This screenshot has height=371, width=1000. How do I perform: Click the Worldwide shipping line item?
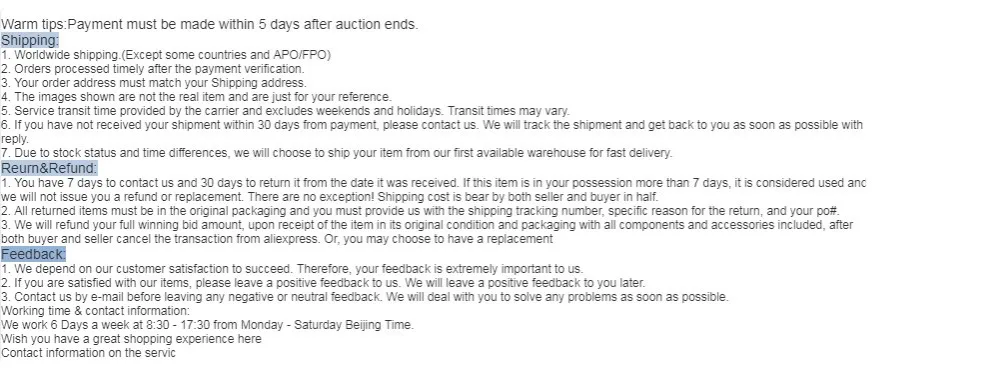click(x=166, y=55)
